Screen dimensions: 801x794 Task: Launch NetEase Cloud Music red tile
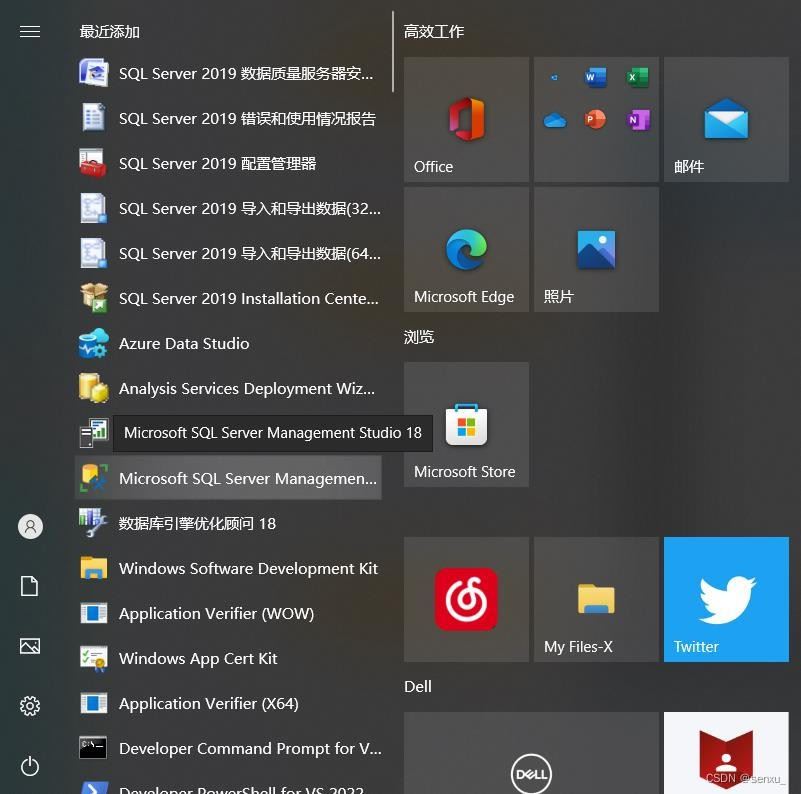(466, 599)
